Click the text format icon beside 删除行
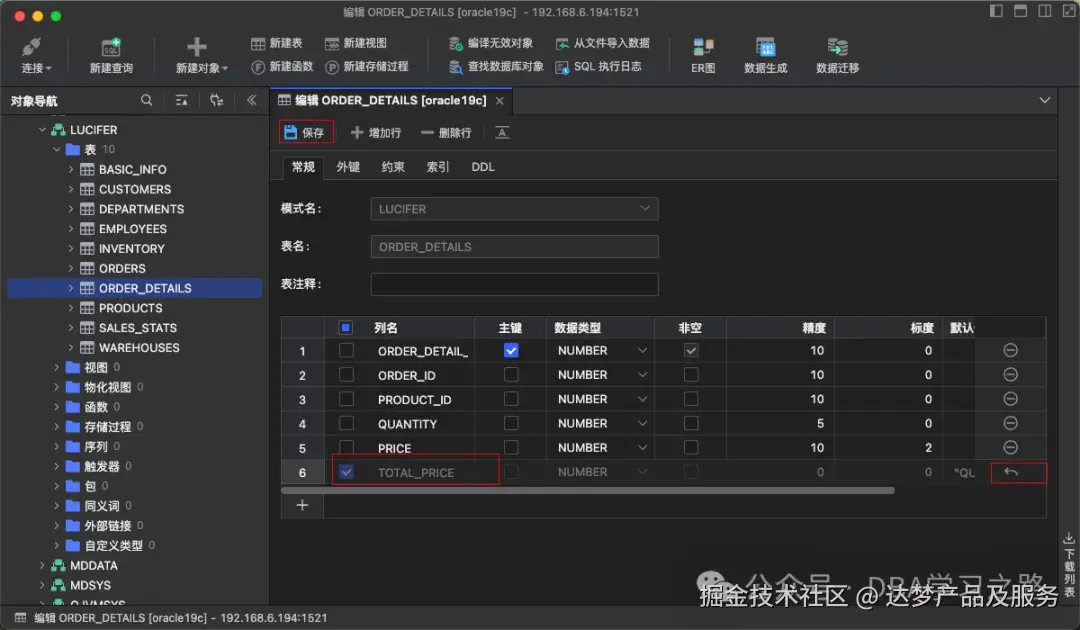This screenshot has height=630, width=1080. (502, 133)
